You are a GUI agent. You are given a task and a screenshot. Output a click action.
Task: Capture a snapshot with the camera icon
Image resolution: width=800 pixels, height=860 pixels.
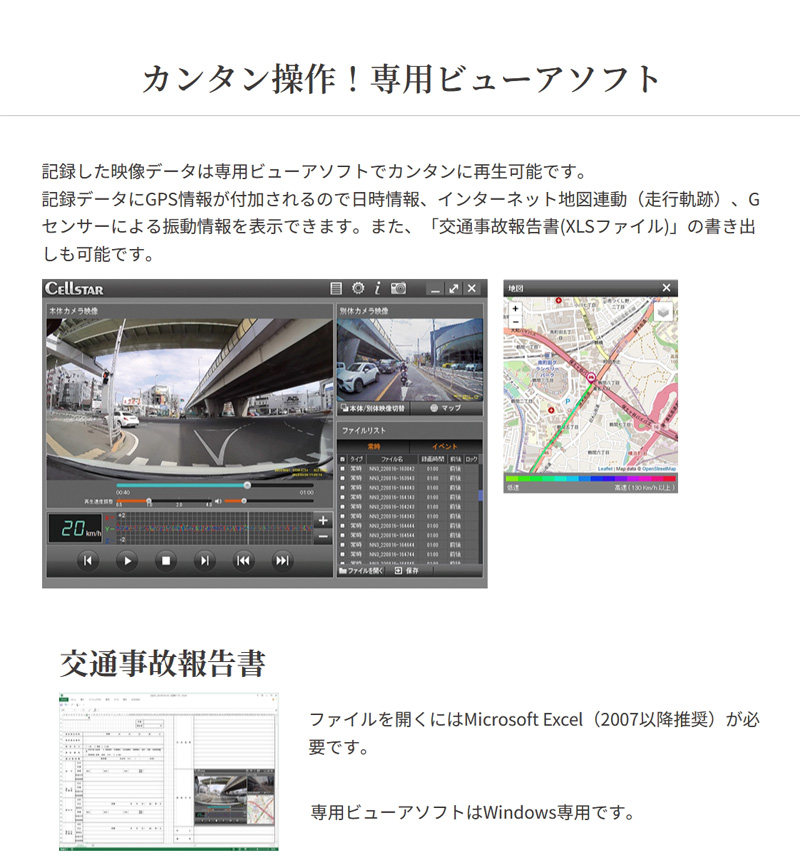tap(399, 288)
